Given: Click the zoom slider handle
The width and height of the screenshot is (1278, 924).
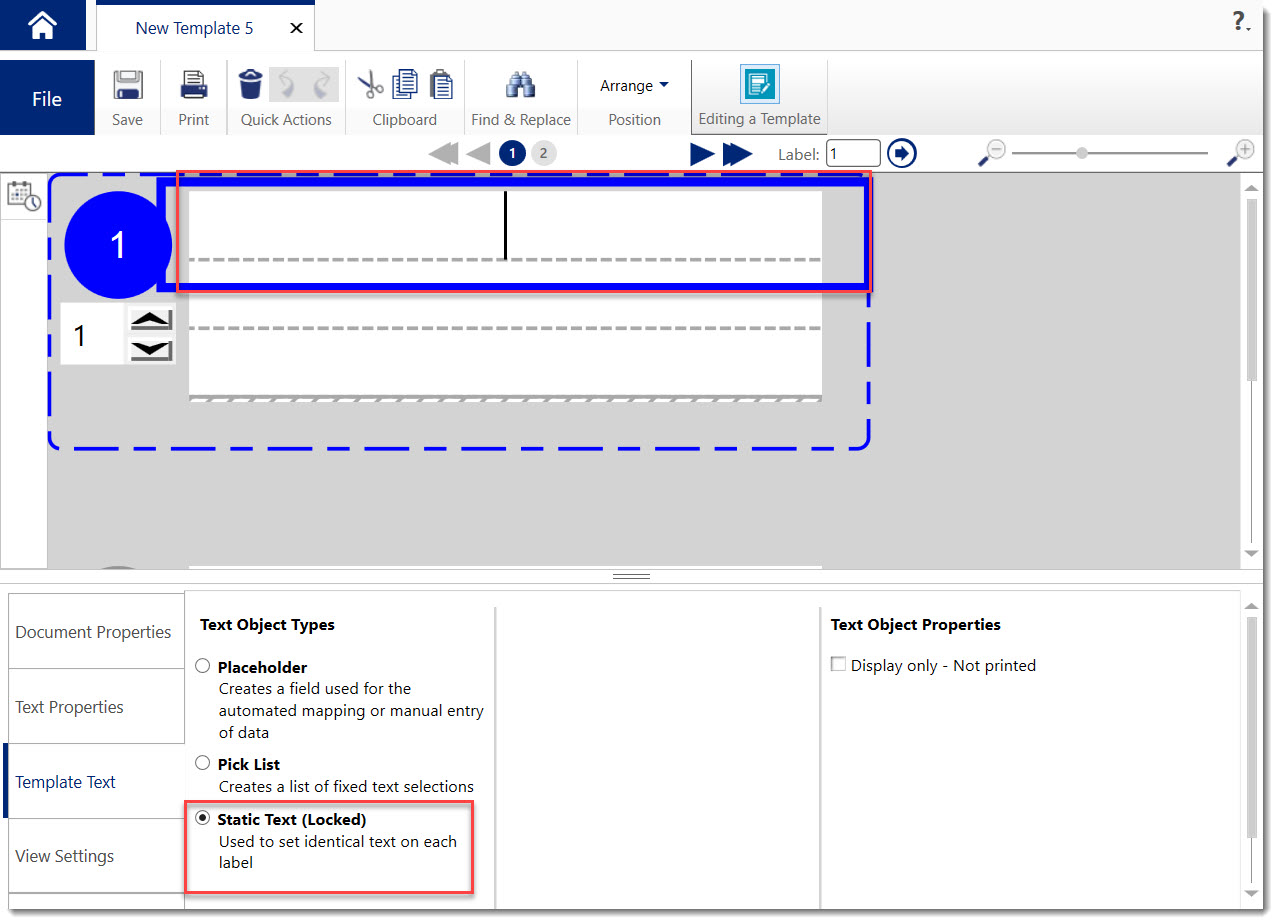Looking at the screenshot, I should pyautogui.click(x=1082, y=153).
